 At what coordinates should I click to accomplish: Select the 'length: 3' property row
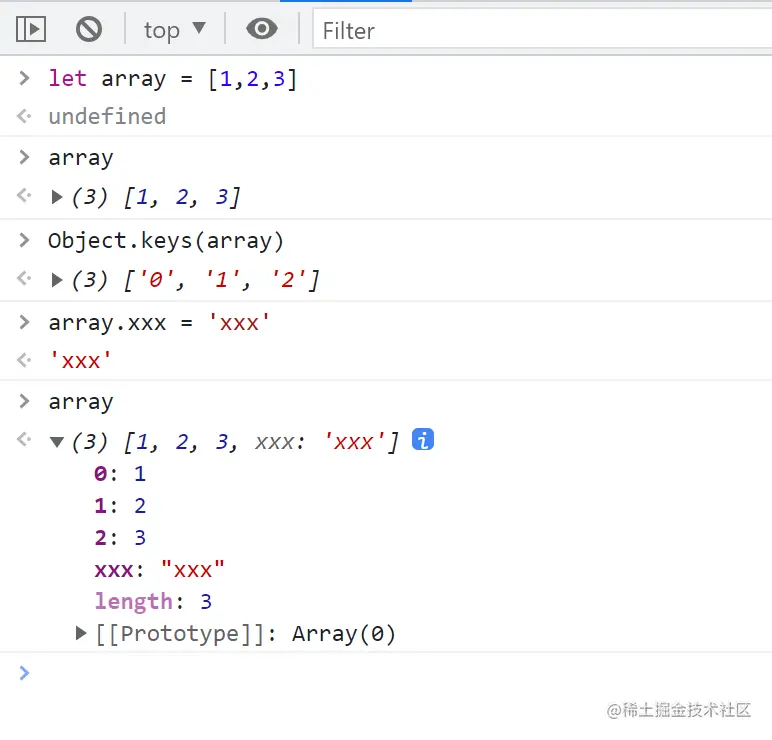point(153,602)
